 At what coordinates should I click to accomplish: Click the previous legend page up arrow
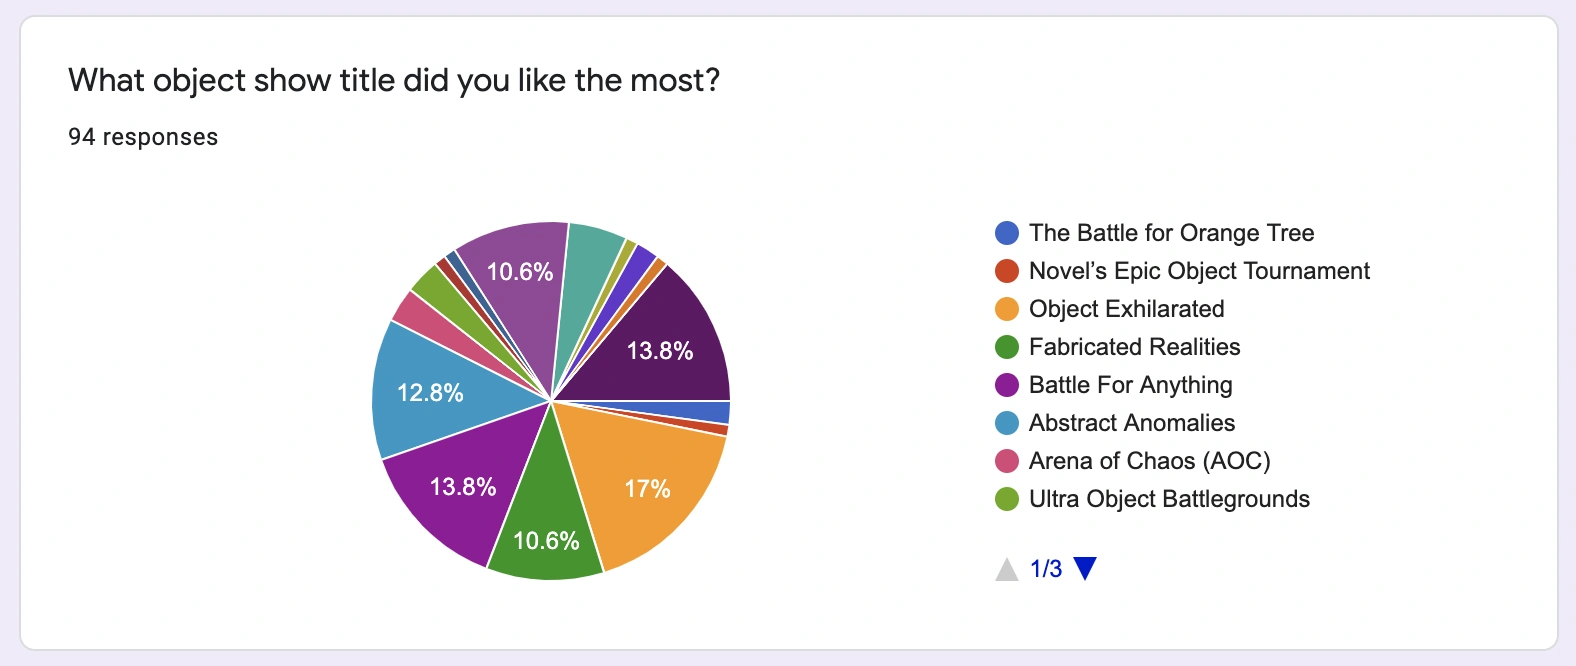(x=1007, y=570)
